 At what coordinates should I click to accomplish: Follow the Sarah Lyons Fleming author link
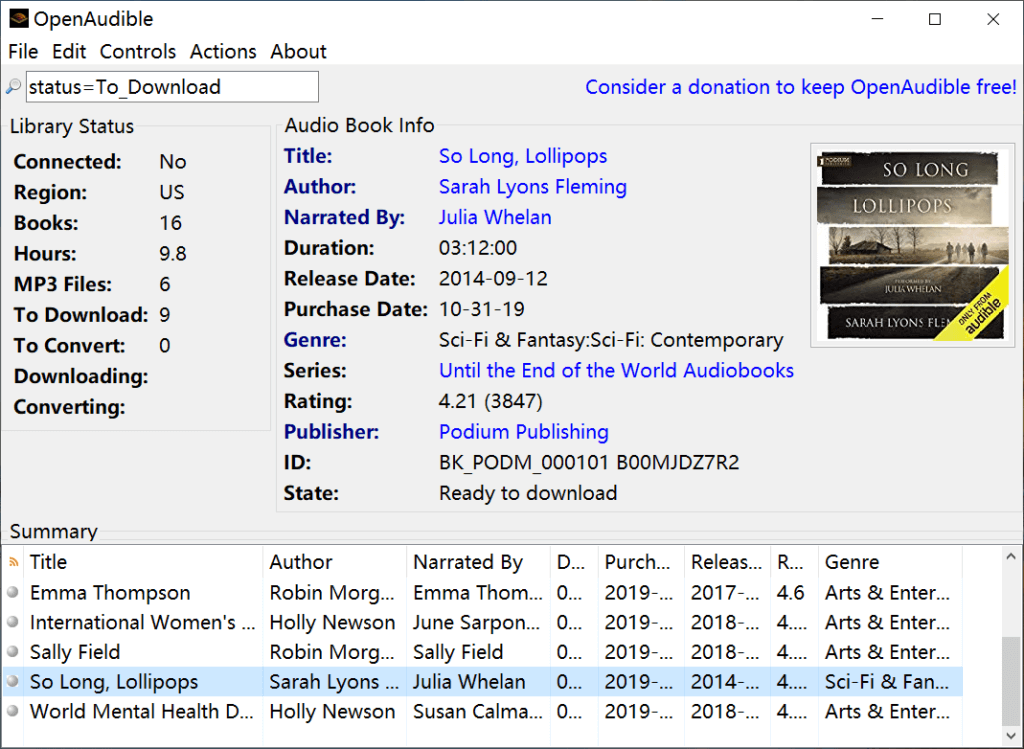pyautogui.click(x=532, y=187)
